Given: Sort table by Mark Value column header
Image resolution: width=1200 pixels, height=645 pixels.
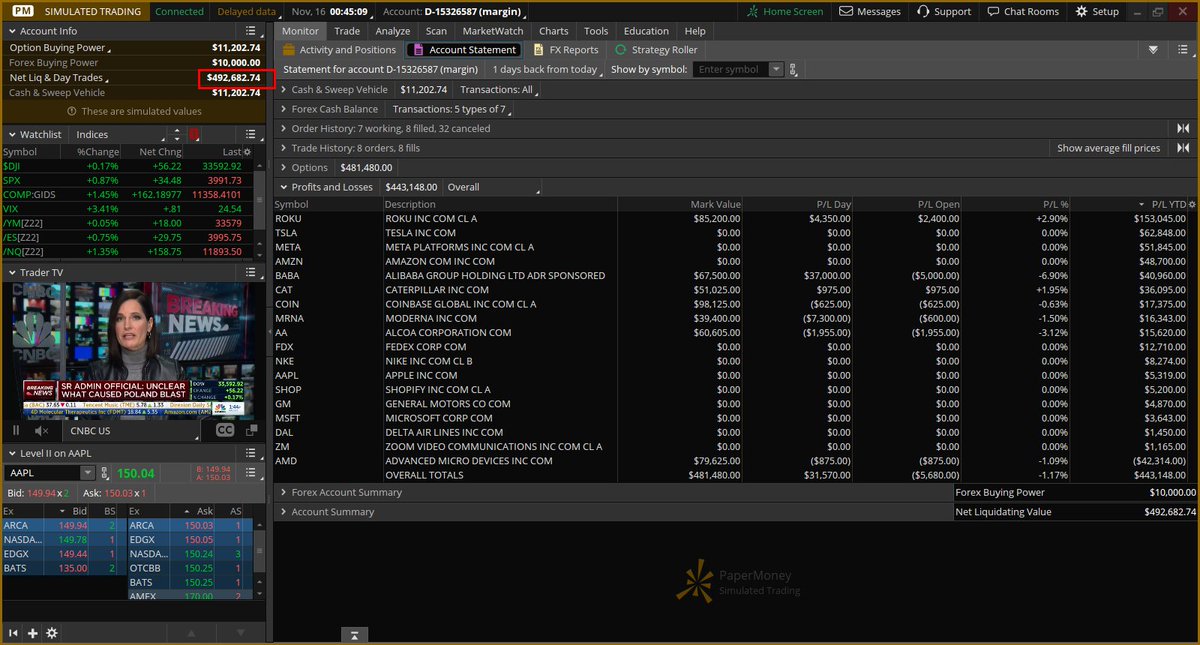Looking at the screenshot, I should (x=681, y=204).
